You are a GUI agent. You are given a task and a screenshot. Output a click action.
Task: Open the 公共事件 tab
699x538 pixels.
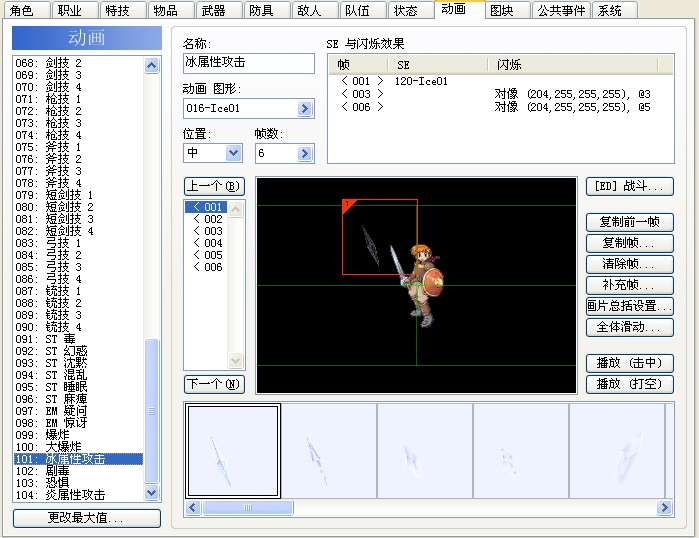point(561,10)
